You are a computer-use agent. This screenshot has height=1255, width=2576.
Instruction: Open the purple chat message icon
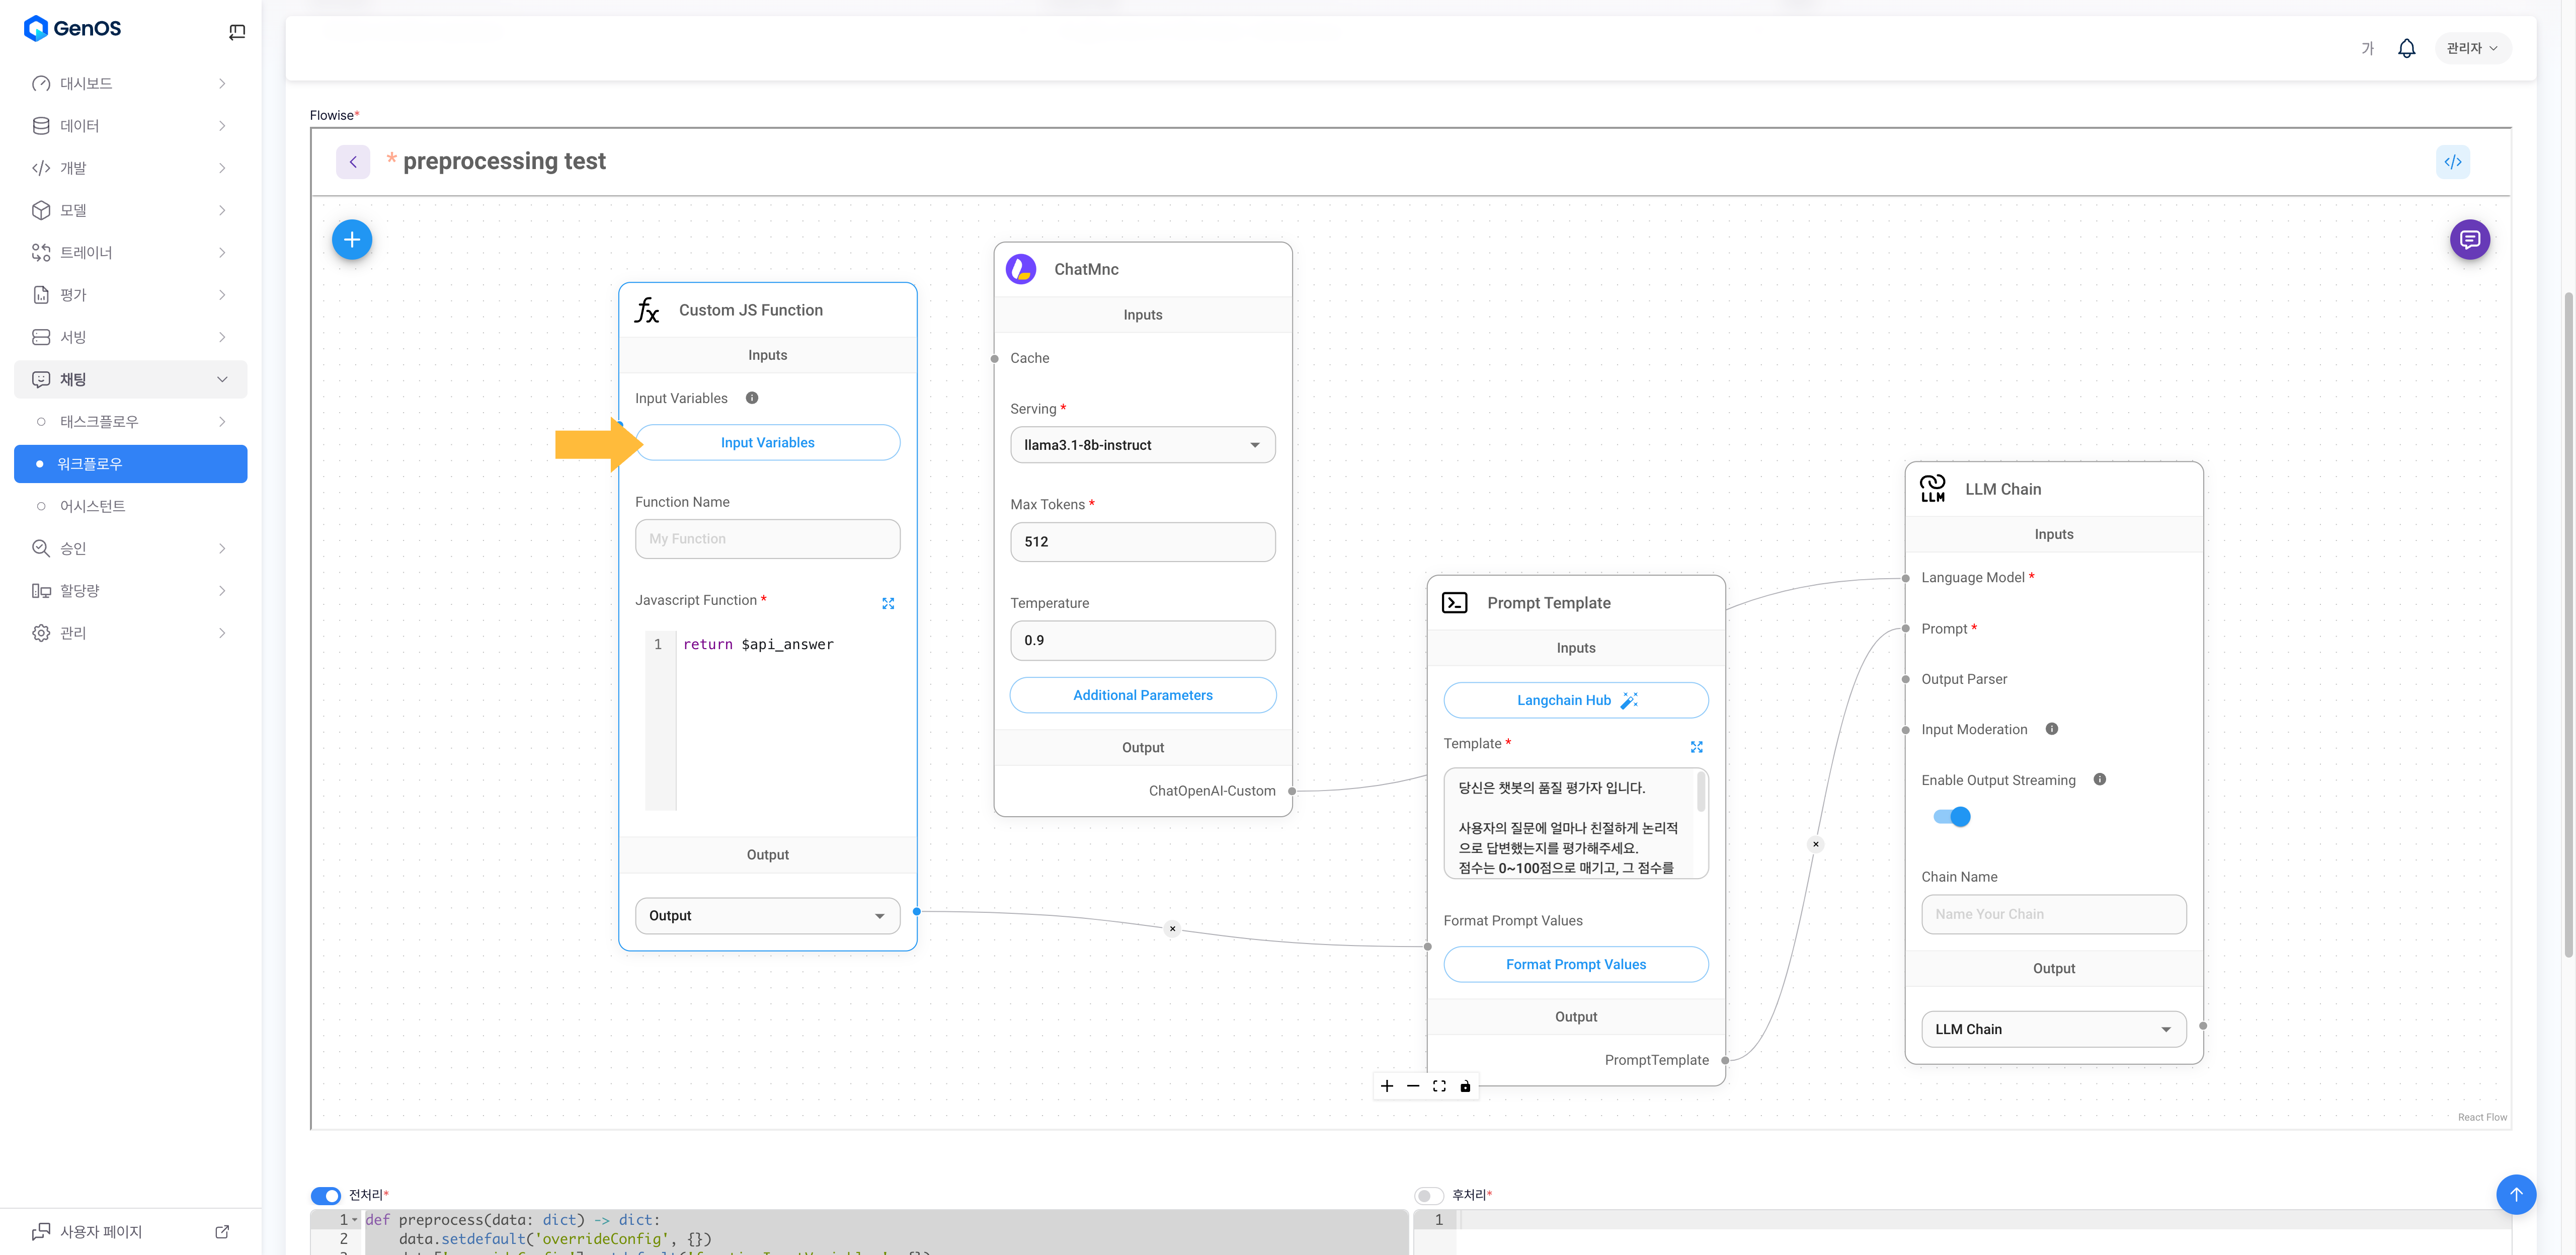click(2469, 240)
